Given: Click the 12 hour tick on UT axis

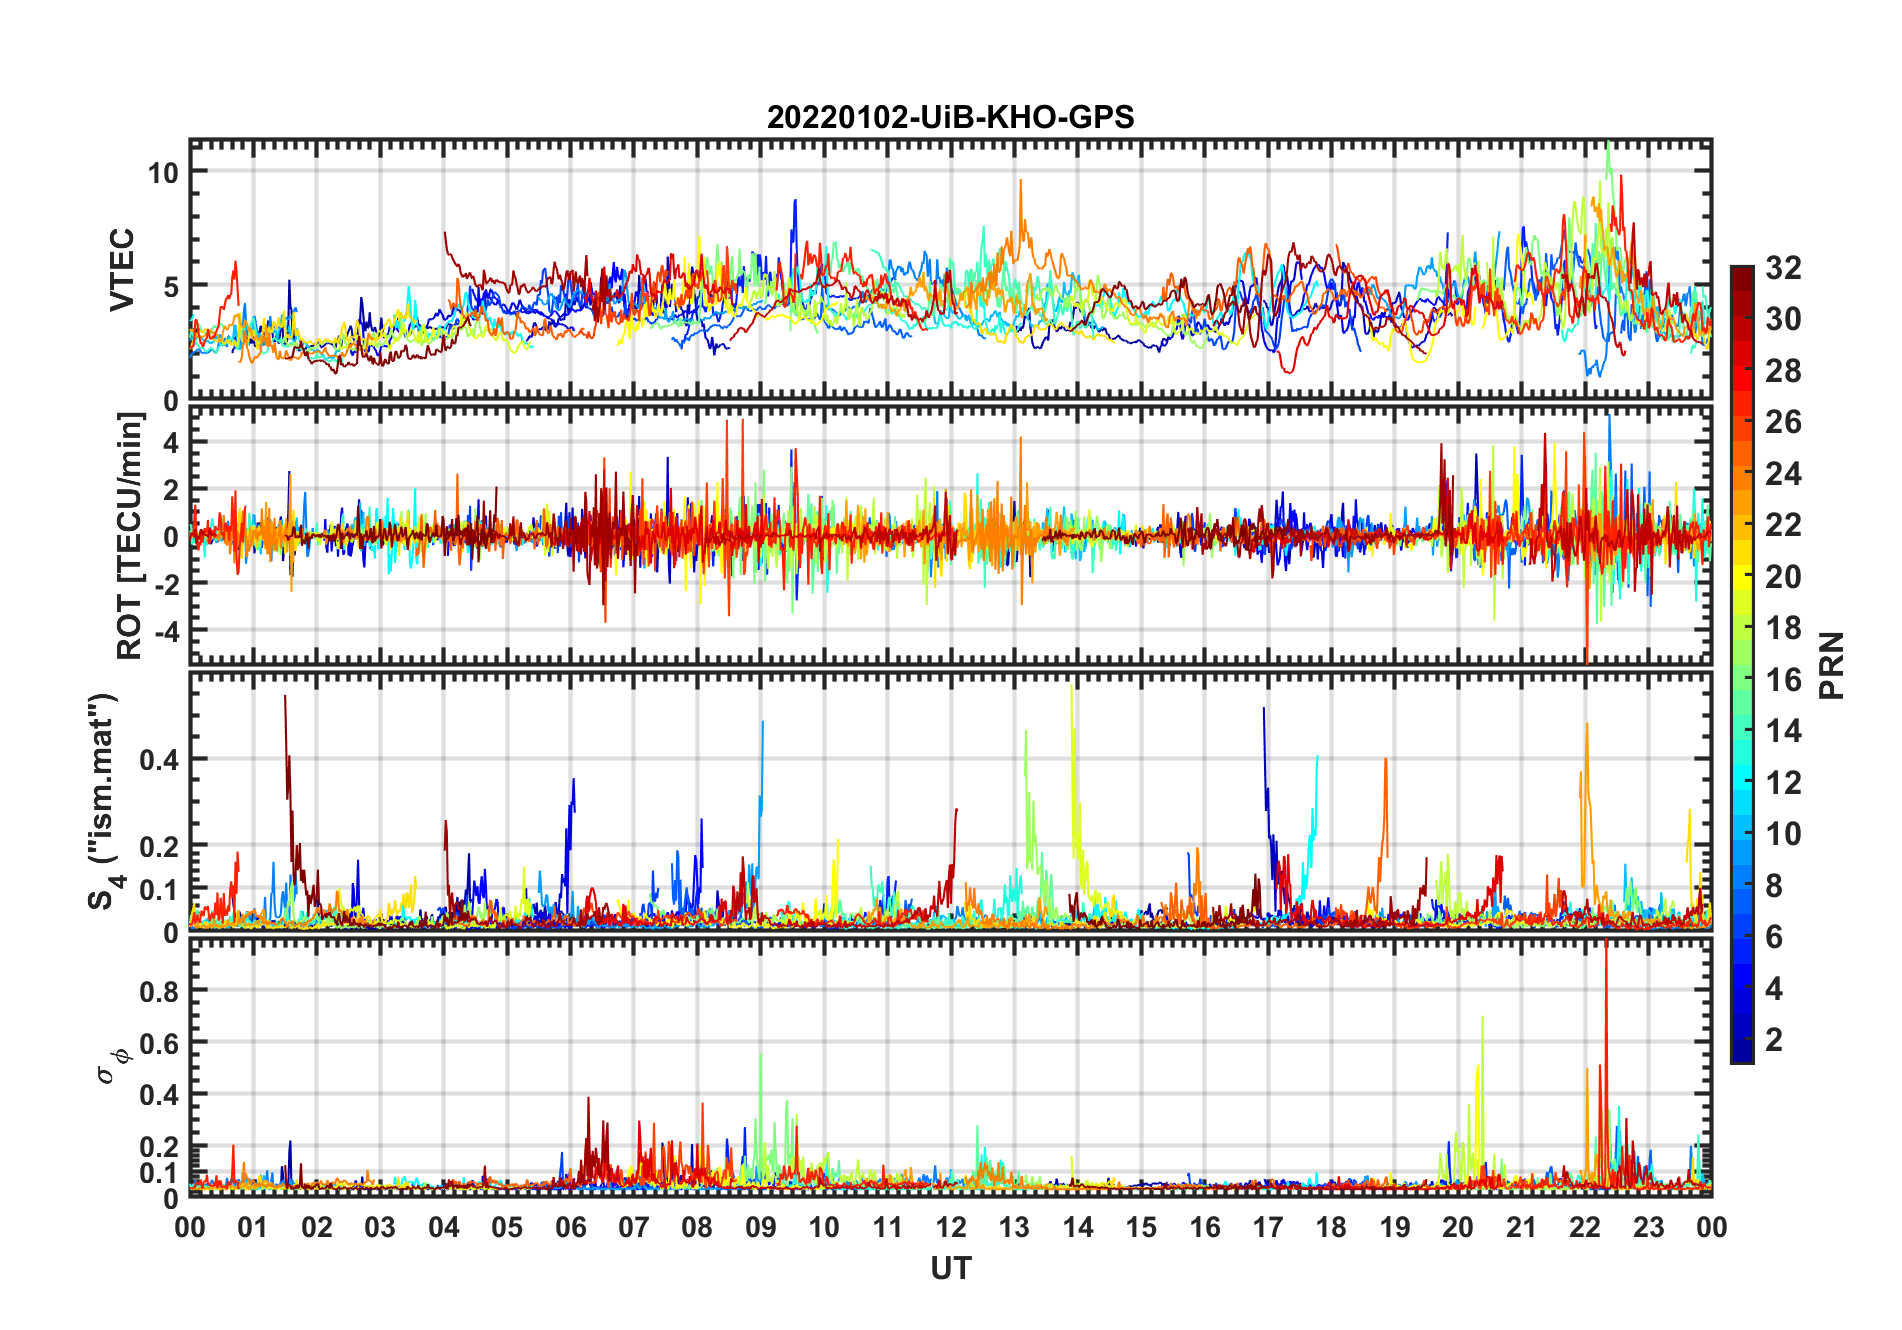Looking at the screenshot, I should pos(951,1227).
